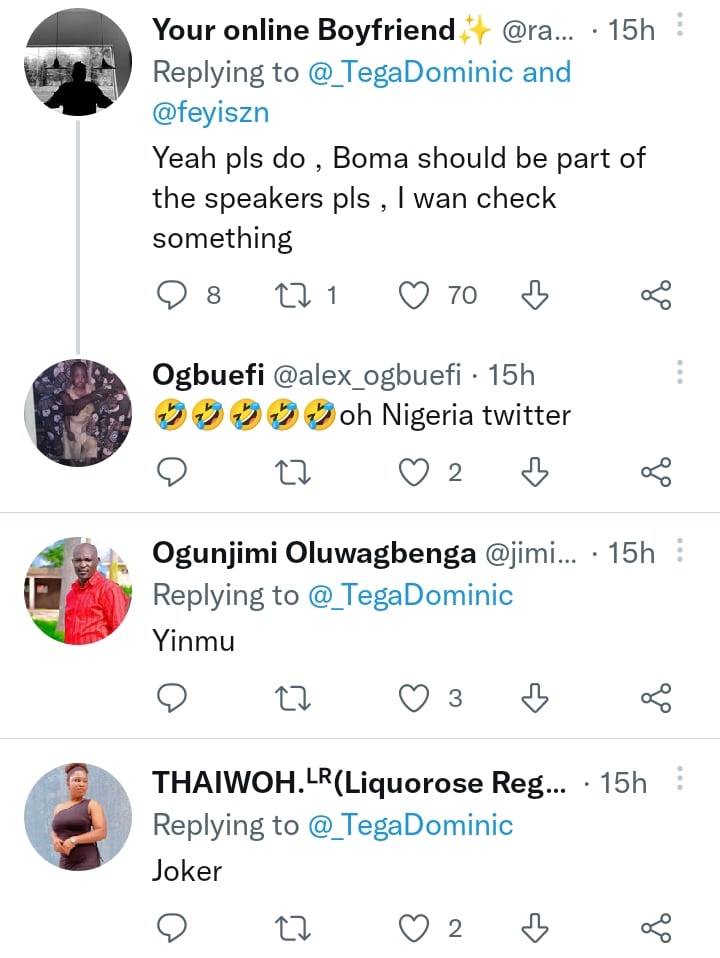Download Ogbuefi's tweet using the arrow icon
Screen dimensions: 720x958
point(536,472)
